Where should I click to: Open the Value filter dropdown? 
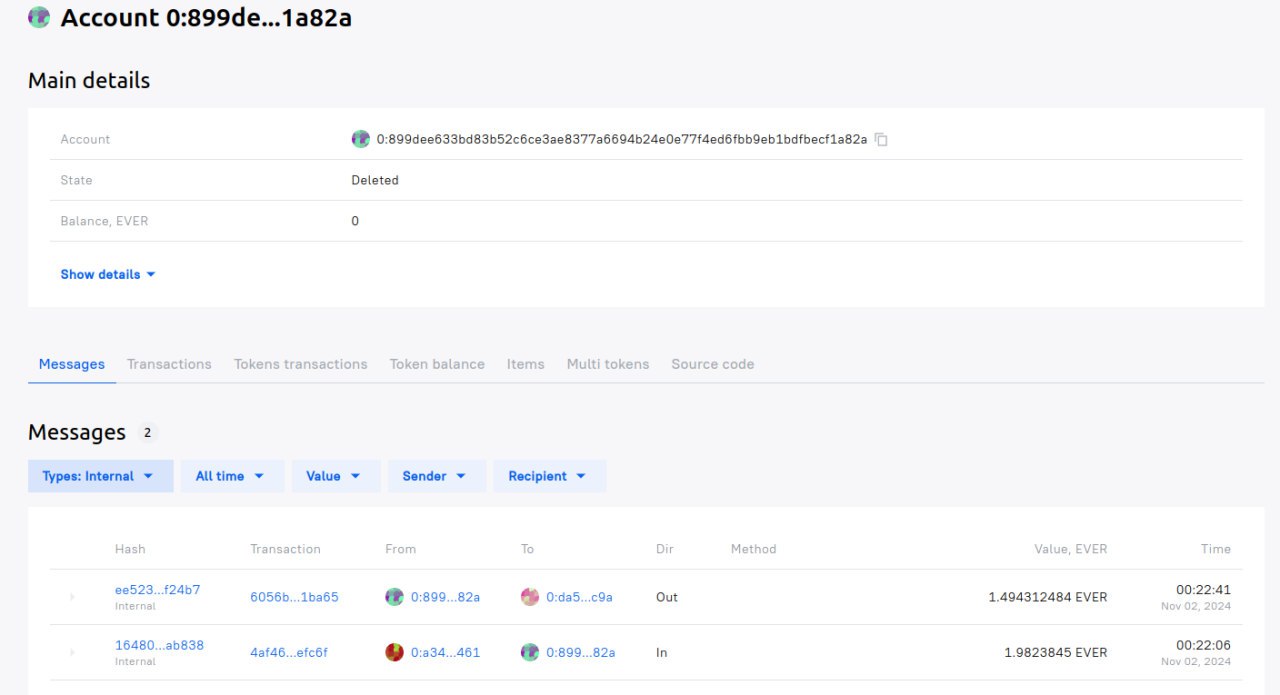point(335,476)
